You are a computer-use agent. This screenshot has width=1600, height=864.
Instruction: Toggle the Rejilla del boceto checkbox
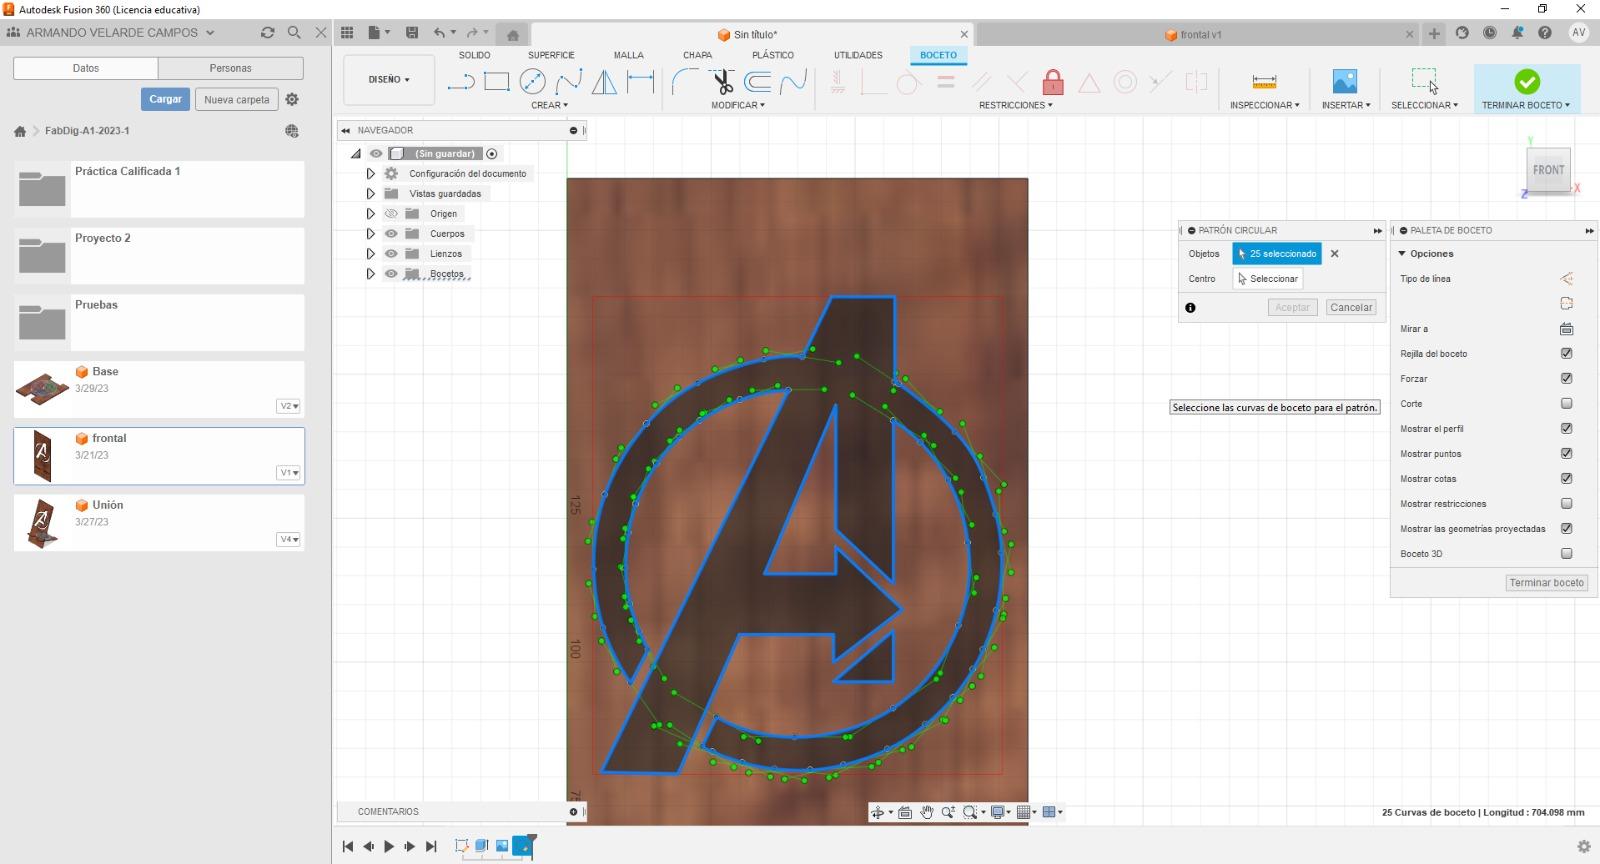pyautogui.click(x=1567, y=354)
